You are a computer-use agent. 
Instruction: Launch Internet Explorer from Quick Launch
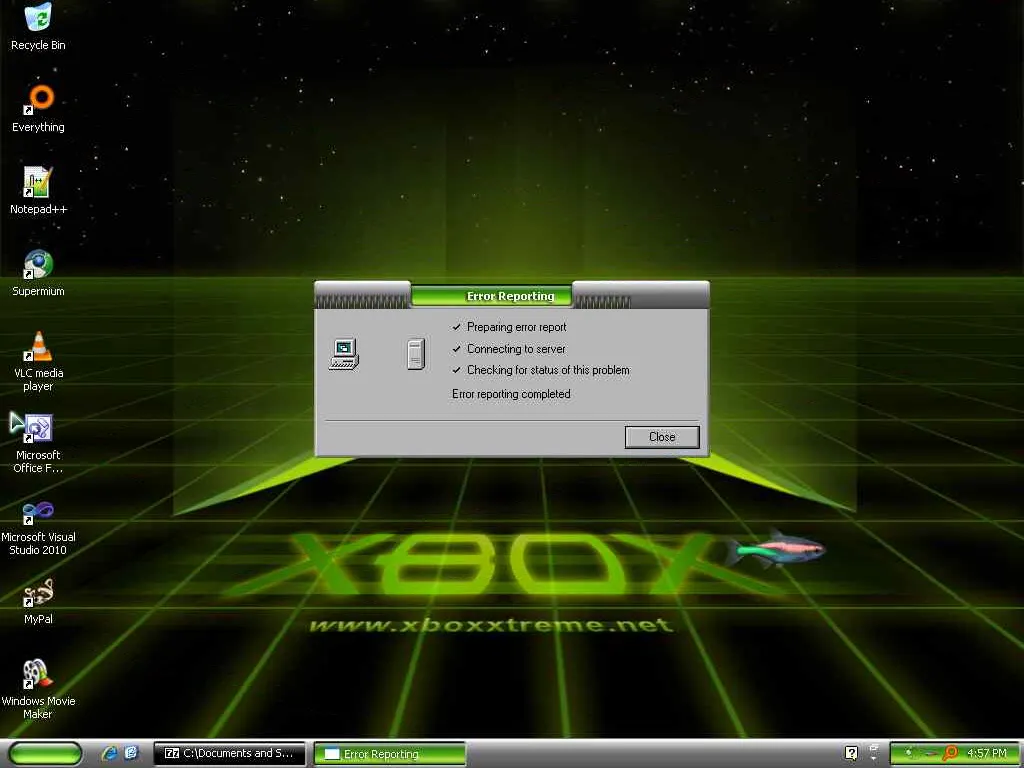click(109, 754)
